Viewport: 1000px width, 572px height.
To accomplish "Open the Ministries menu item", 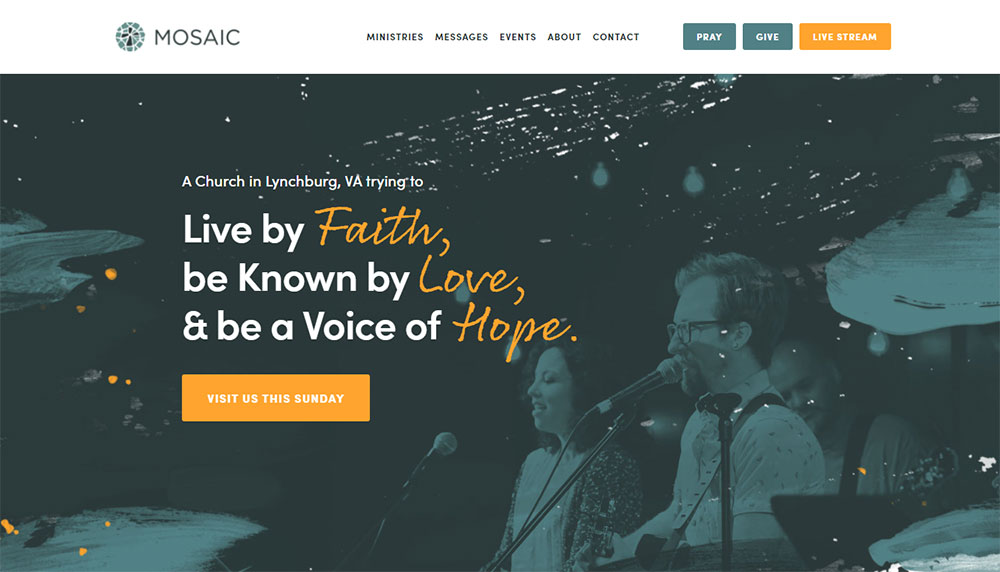I will pyautogui.click(x=395, y=37).
